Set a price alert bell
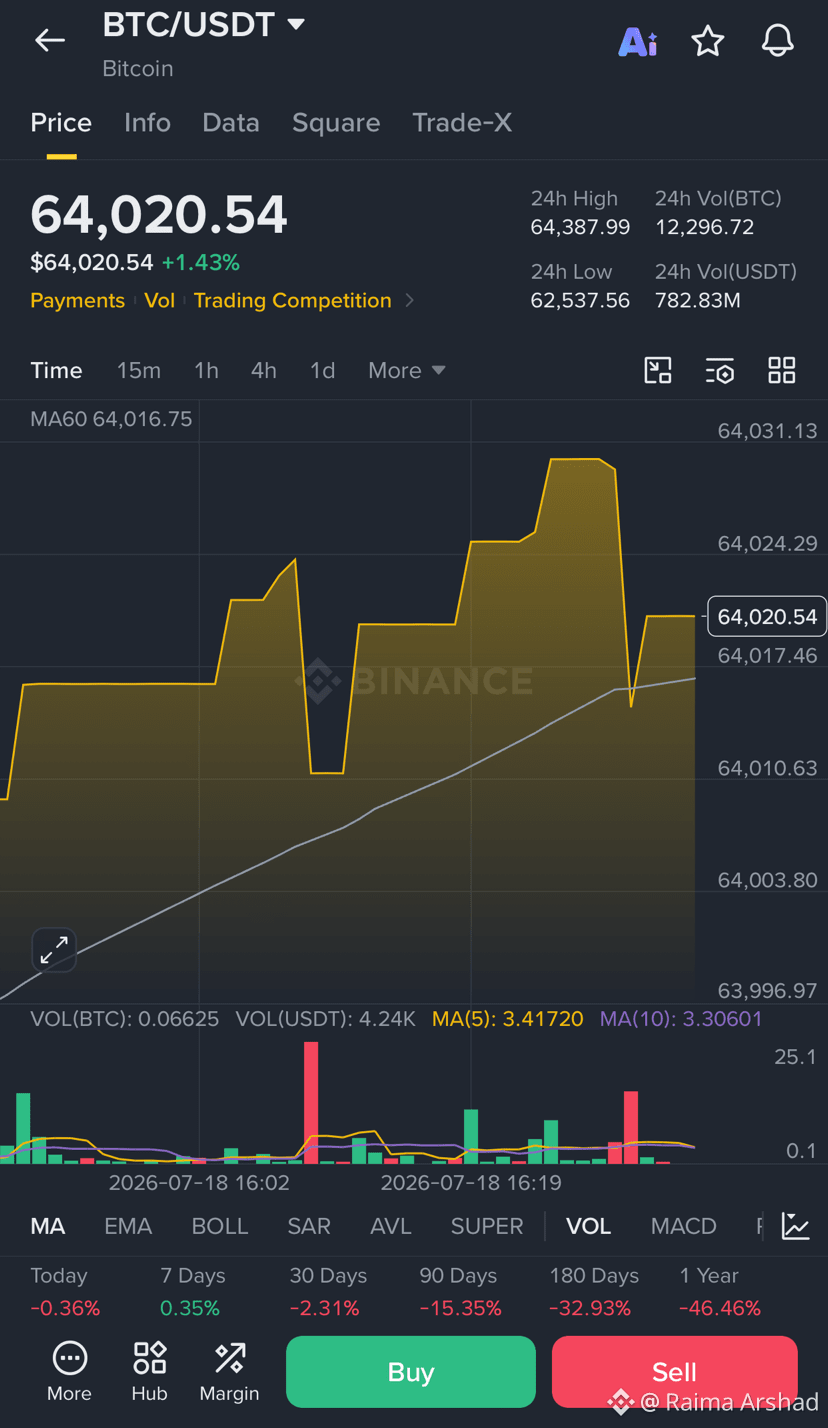The image size is (828, 1428). point(778,41)
